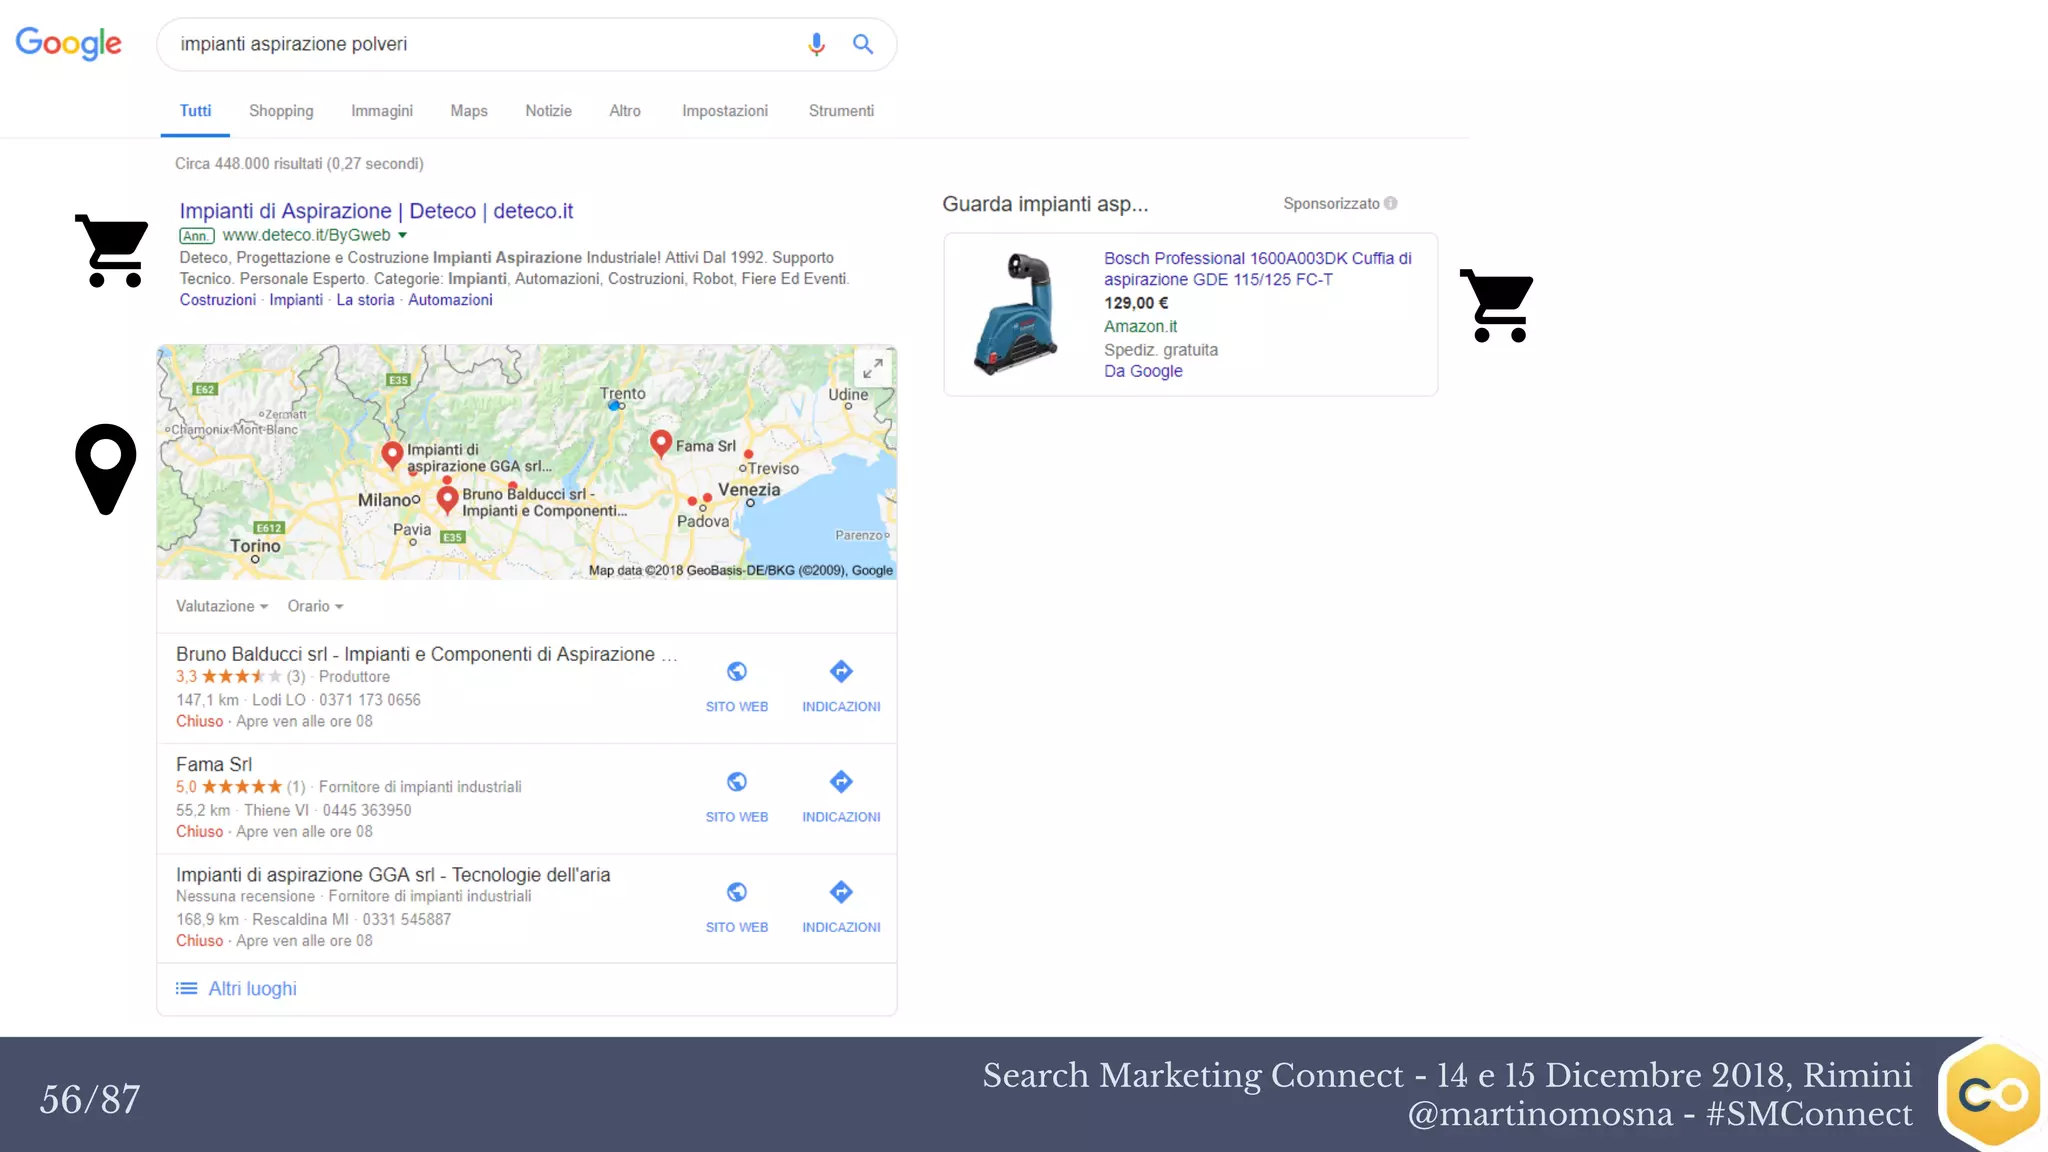Image resolution: width=2048 pixels, height=1152 pixels.
Task: Click the Fama Srl map pin
Action: (x=660, y=442)
